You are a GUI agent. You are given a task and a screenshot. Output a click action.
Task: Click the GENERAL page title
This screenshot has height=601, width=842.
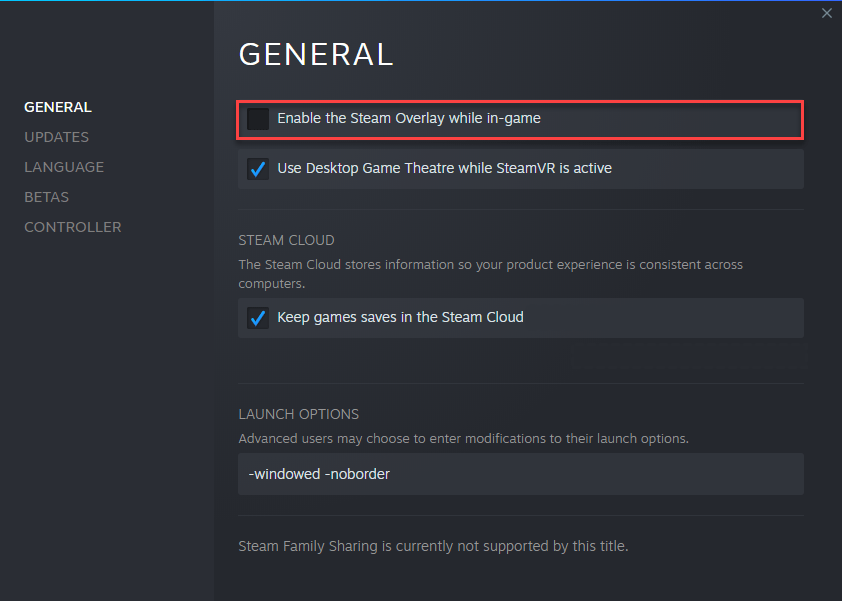tap(316, 54)
